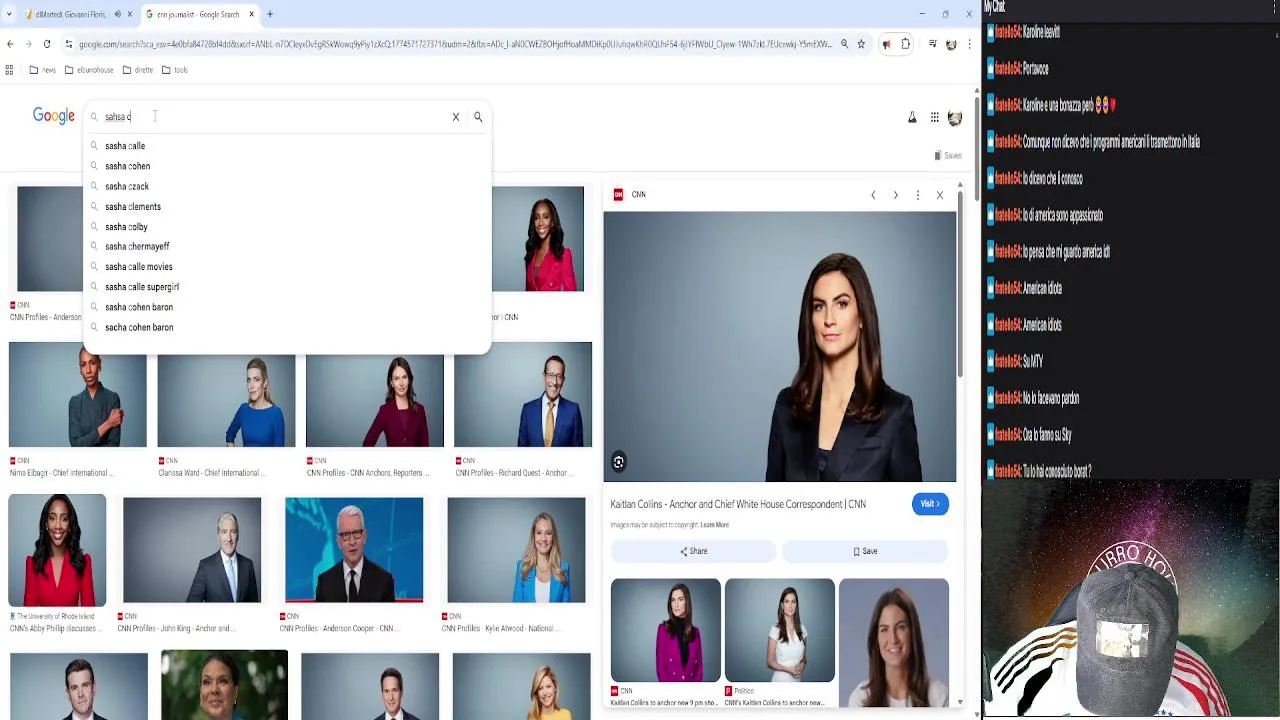The image size is (1280, 720).
Task: Open the apps grid in bookmarks bar
Action: (x=9, y=70)
